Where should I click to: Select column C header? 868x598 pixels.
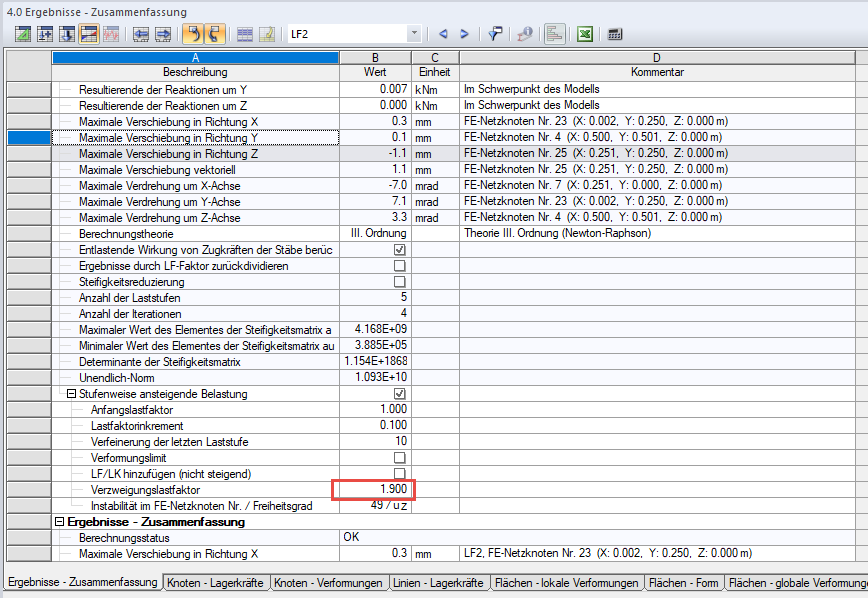click(x=435, y=58)
